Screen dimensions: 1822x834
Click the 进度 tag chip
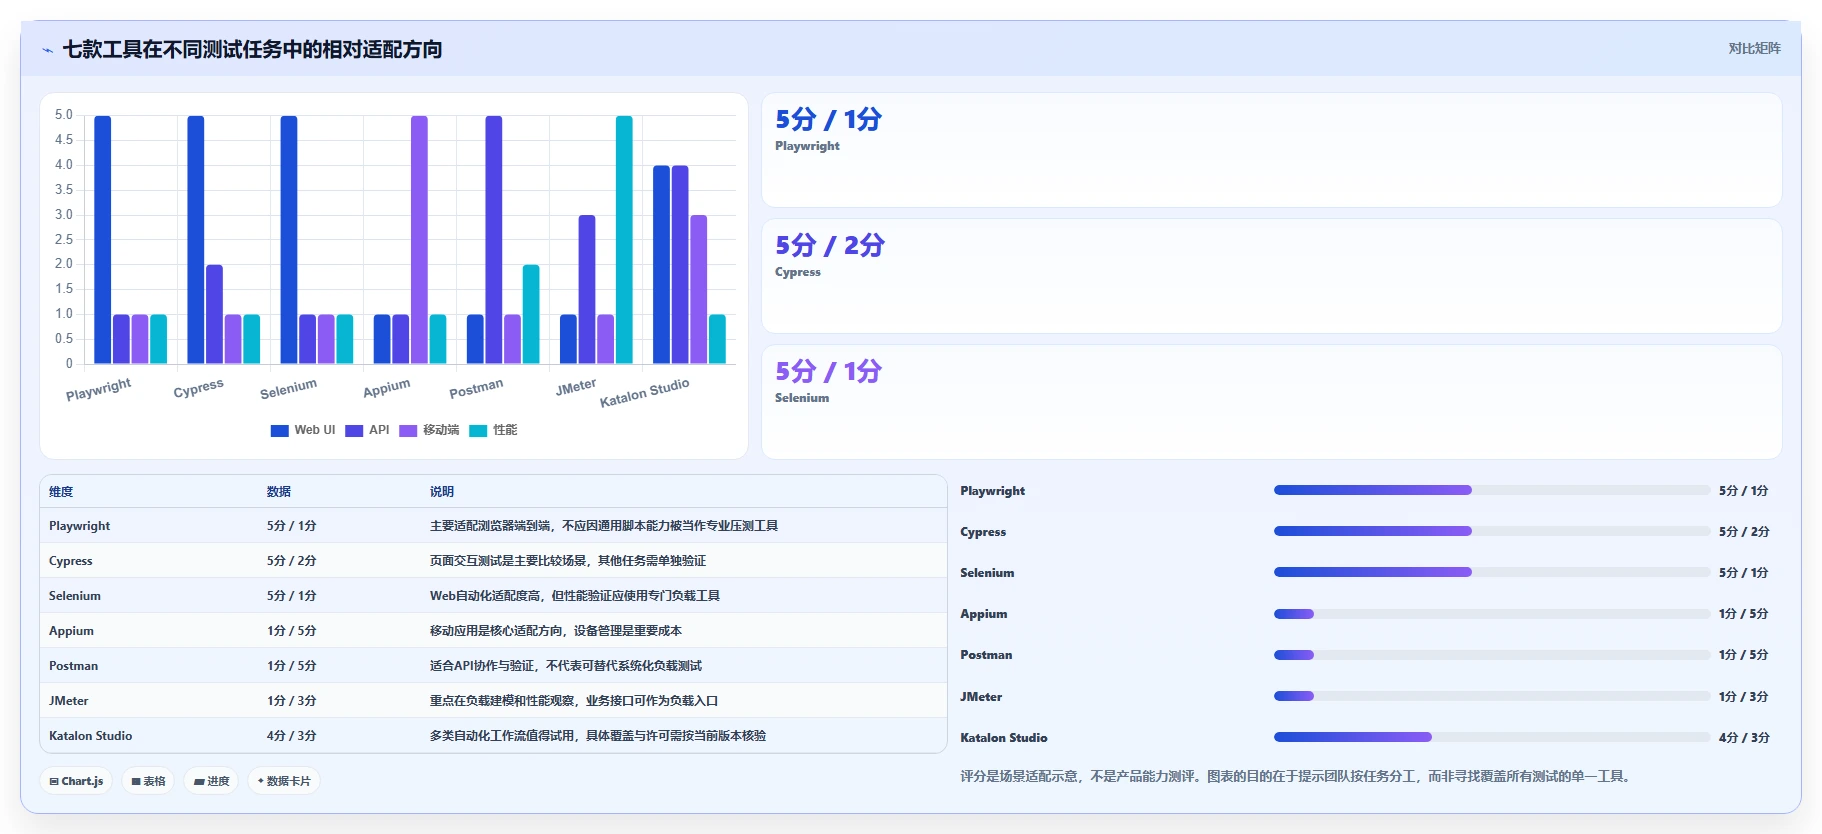pos(211,781)
